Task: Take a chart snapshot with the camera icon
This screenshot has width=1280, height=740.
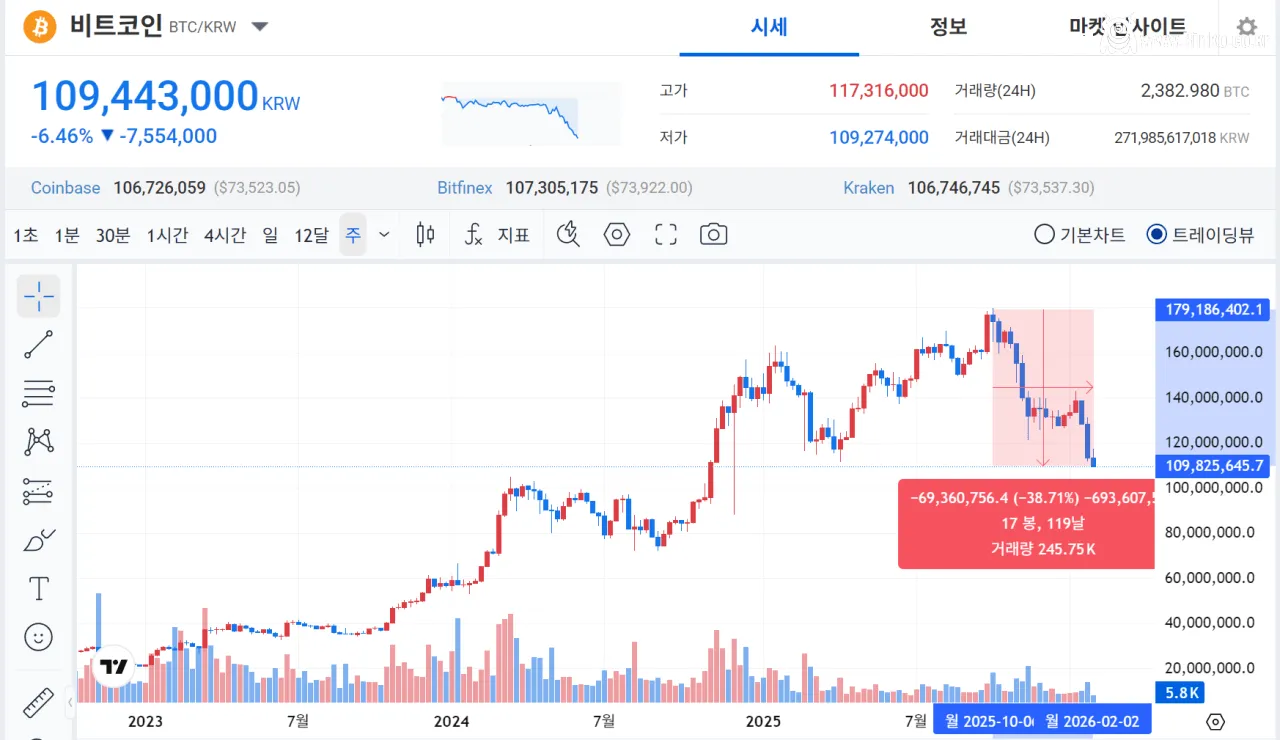Action: [713, 234]
